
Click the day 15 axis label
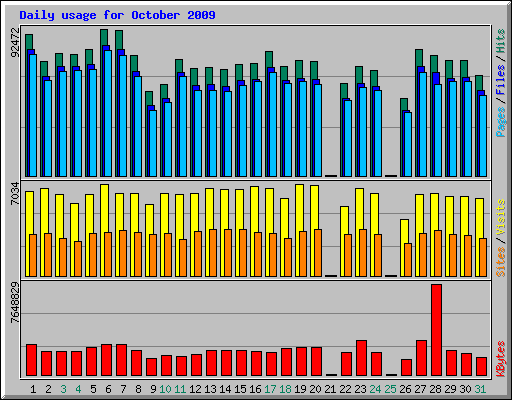coord(240,389)
